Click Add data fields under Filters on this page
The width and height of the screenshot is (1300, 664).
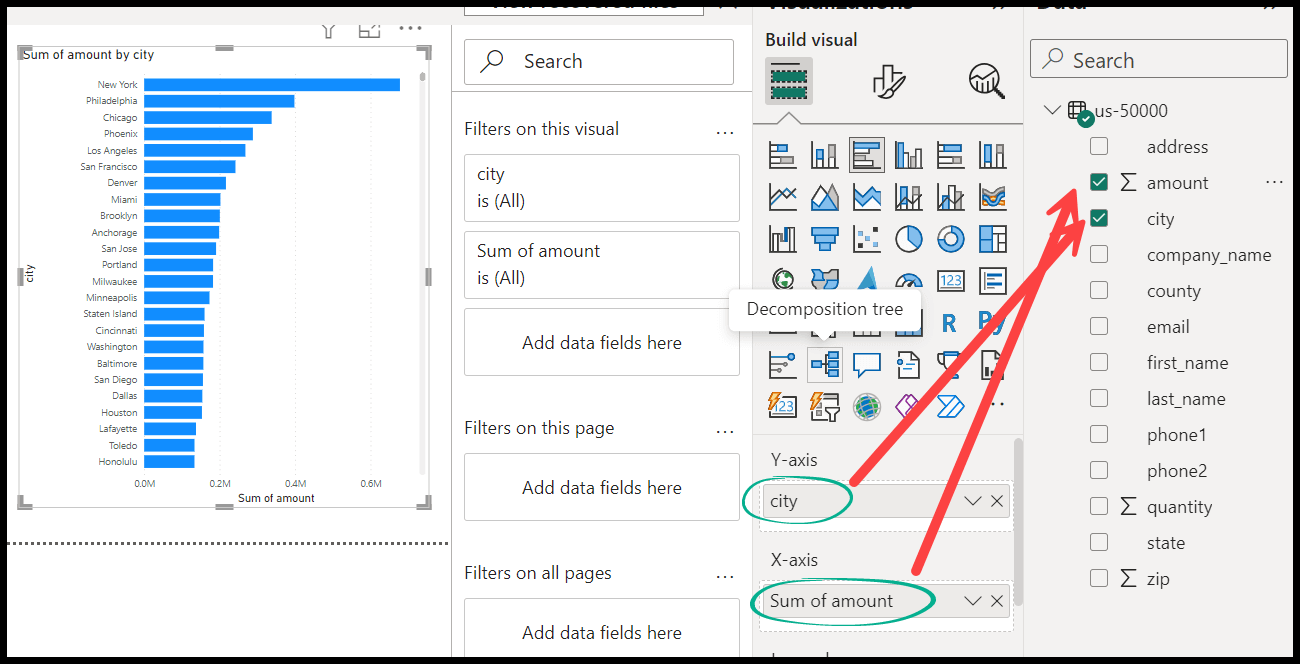coord(602,487)
